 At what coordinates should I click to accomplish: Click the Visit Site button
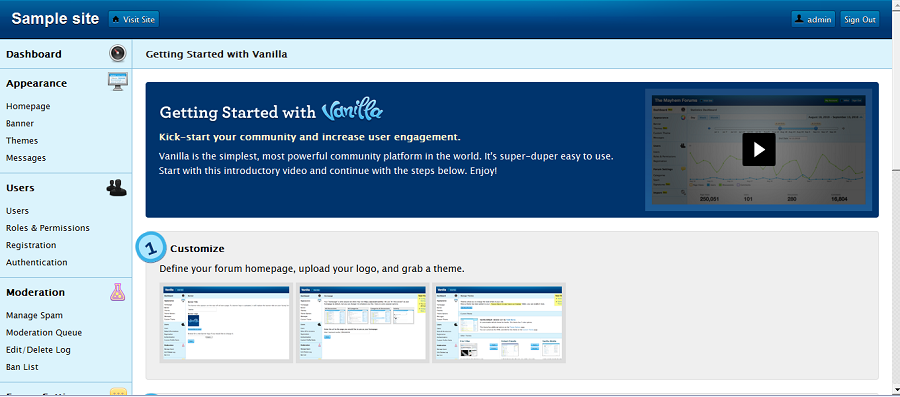coord(134,20)
